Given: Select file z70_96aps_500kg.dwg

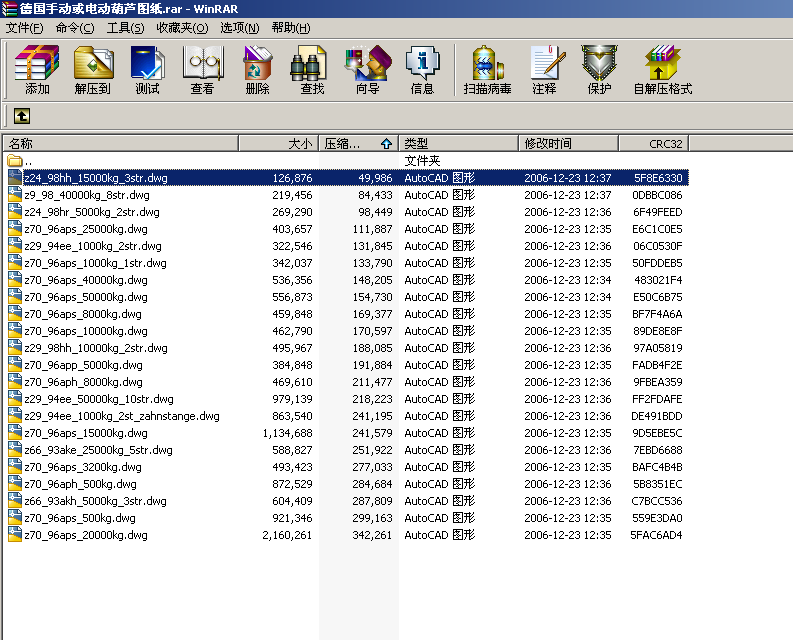Looking at the screenshot, I should 348,518.
